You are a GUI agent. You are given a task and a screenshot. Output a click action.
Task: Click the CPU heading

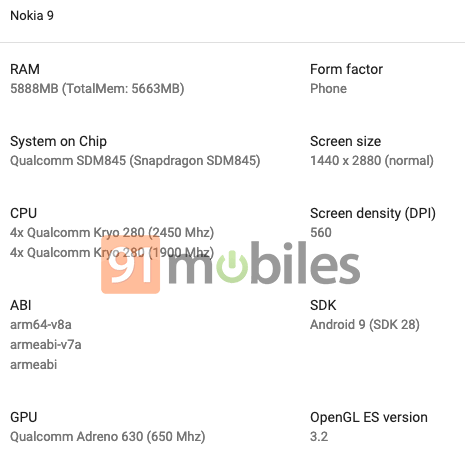[x=23, y=213]
